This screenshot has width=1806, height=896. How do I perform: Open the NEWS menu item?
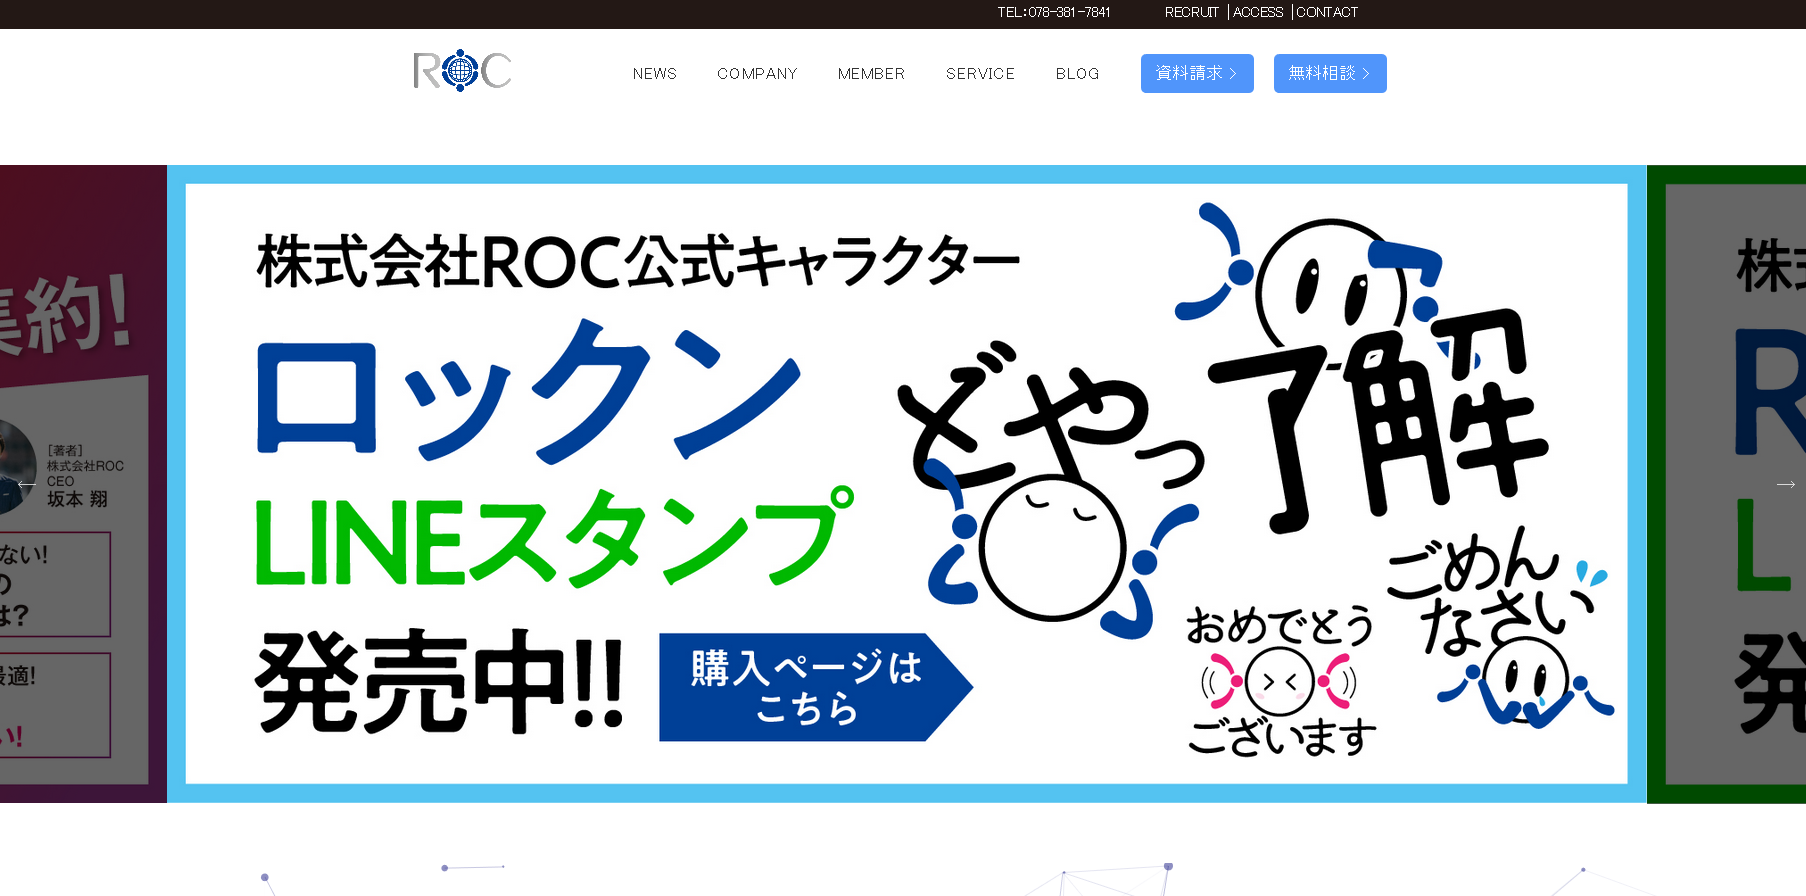pos(655,74)
